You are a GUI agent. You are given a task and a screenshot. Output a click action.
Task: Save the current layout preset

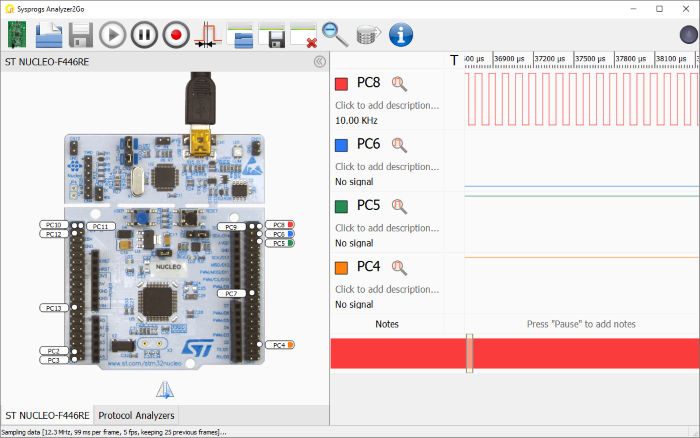point(272,34)
